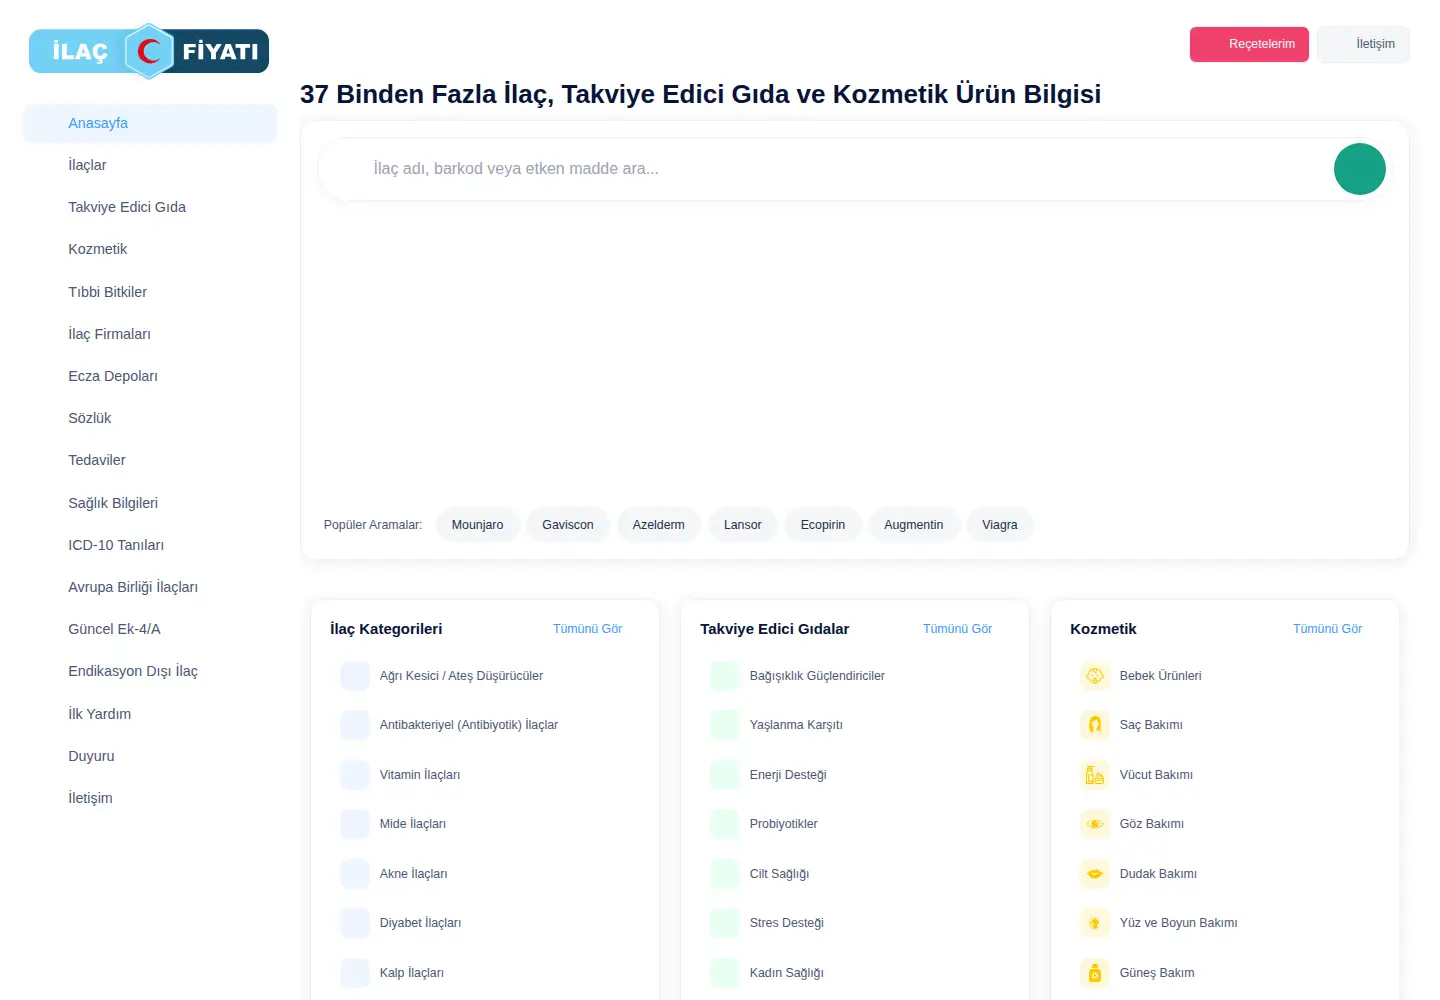Viewport: 1440px width, 1000px height.
Task: Select ICD-10 Tanıları in the sidebar
Action: [150, 545]
